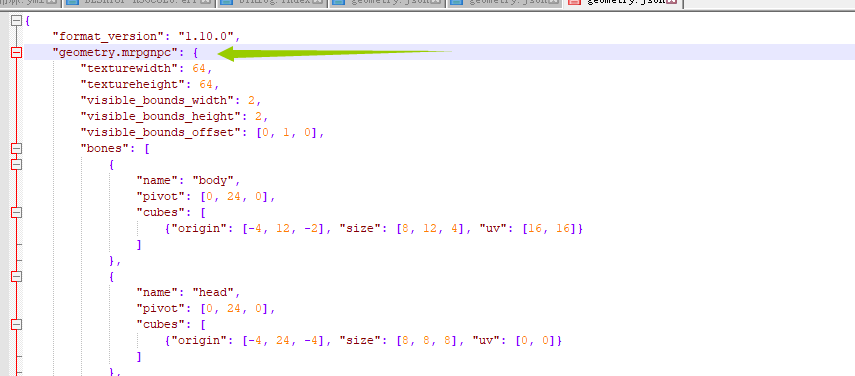Collapse the "geometry.mrpgnpc" block fold marker
Screen dimensions: 855x376
(x=16, y=53)
